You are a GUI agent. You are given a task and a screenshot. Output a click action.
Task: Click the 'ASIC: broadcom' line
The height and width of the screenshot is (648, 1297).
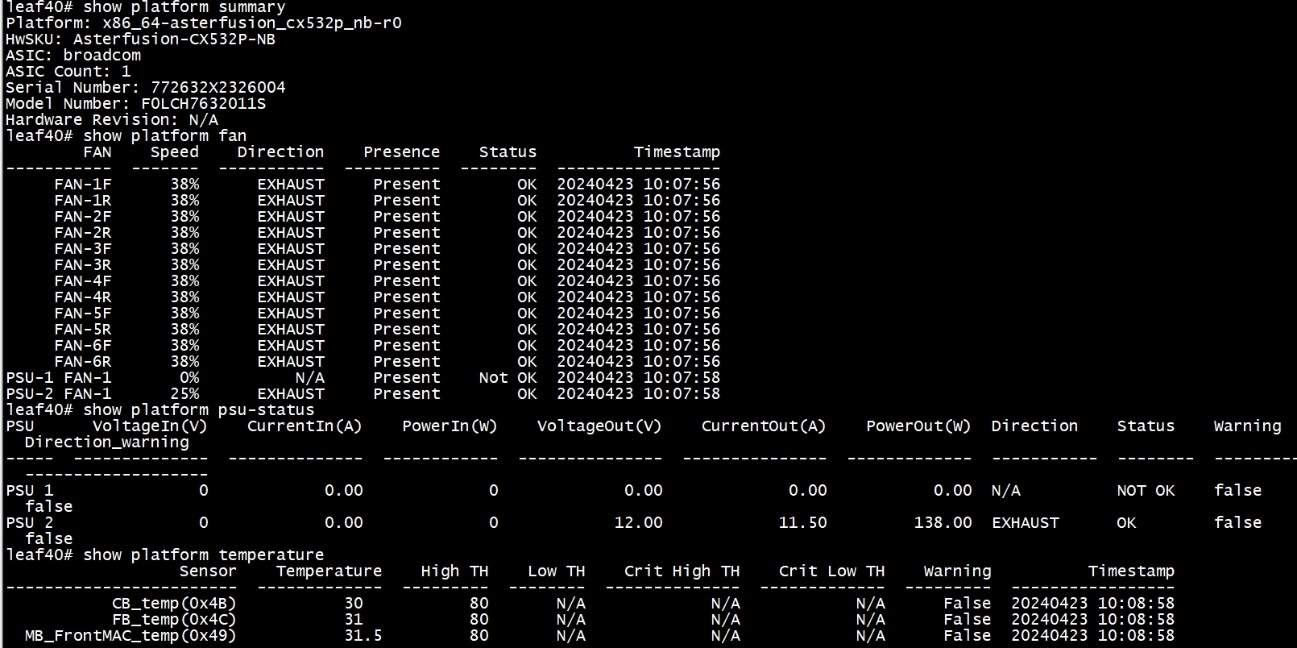(73, 56)
